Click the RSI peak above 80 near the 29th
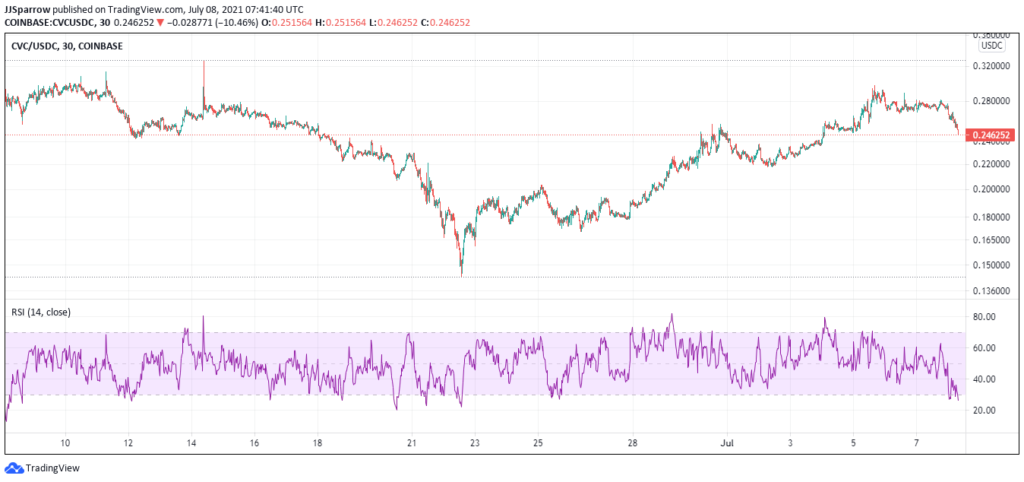The width and height of the screenshot is (1024, 482). (x=671, y=317)
